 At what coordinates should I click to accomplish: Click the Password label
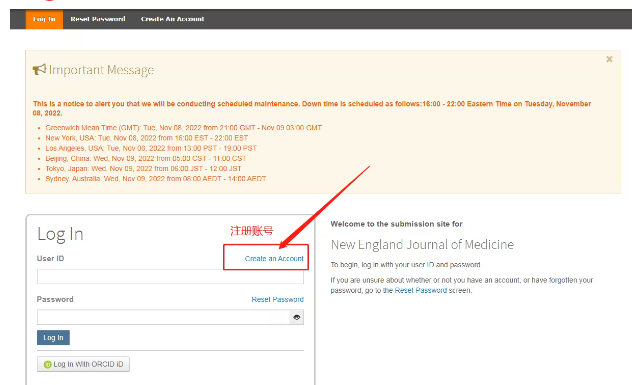point(55,299)
